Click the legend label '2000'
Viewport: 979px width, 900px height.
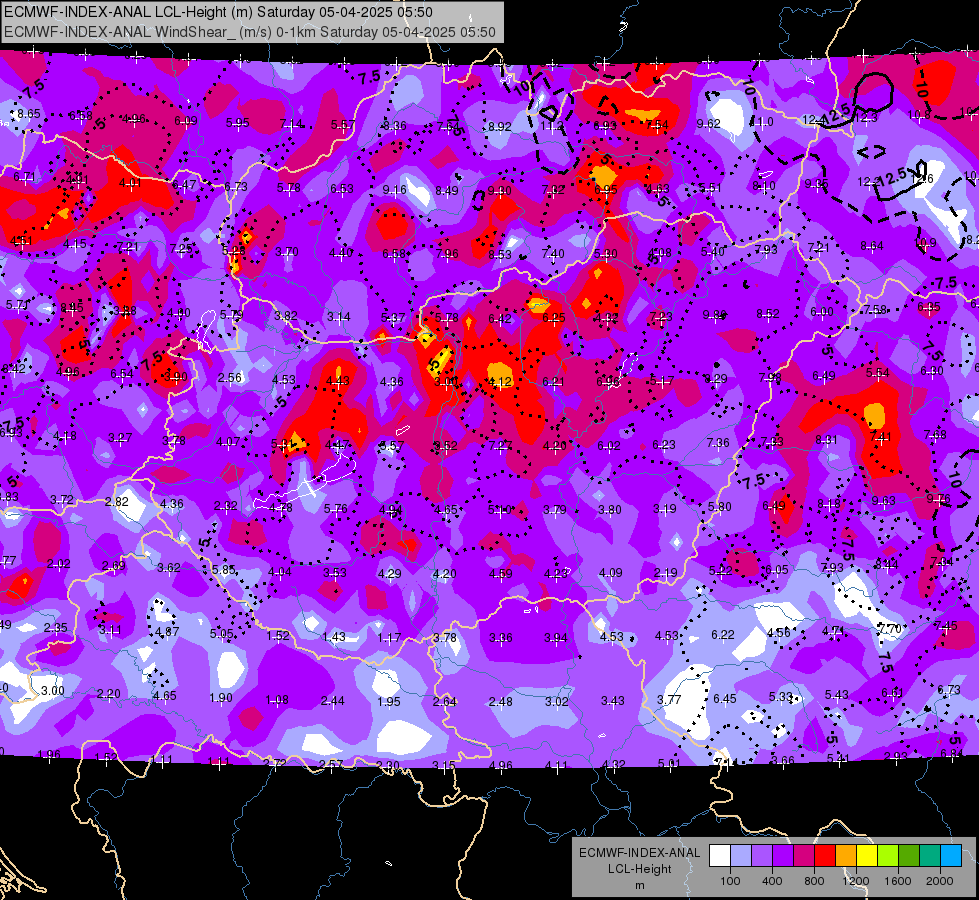[x=940, y=881]
